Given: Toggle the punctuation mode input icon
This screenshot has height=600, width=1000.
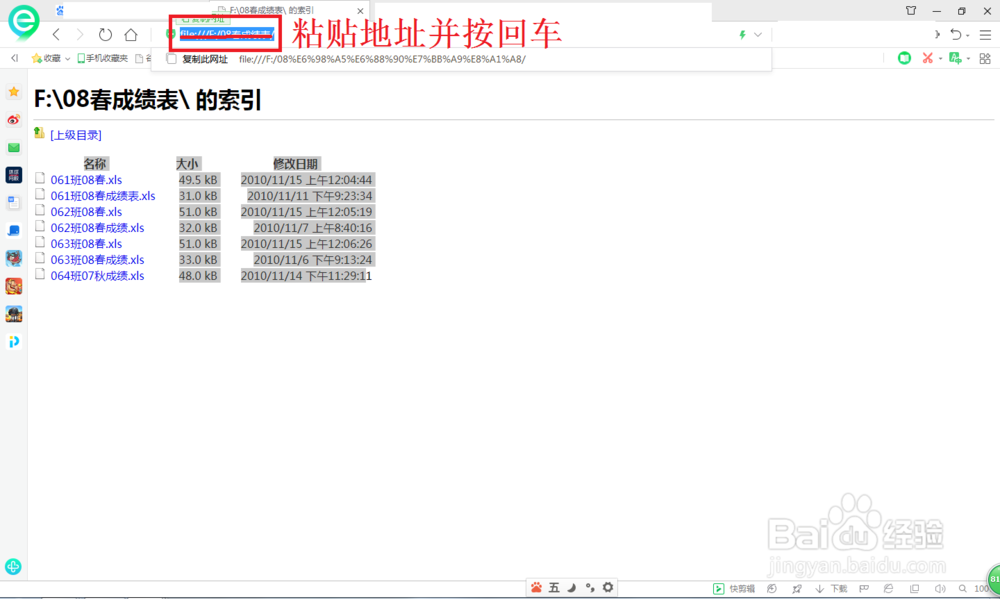Looking at the screenshot, I should coord(590,587).
